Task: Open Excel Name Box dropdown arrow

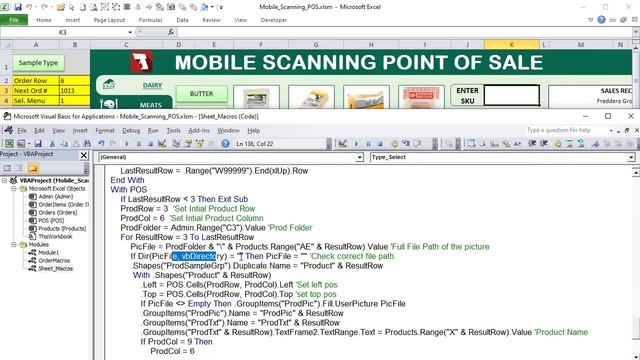Action: [130, 32]
